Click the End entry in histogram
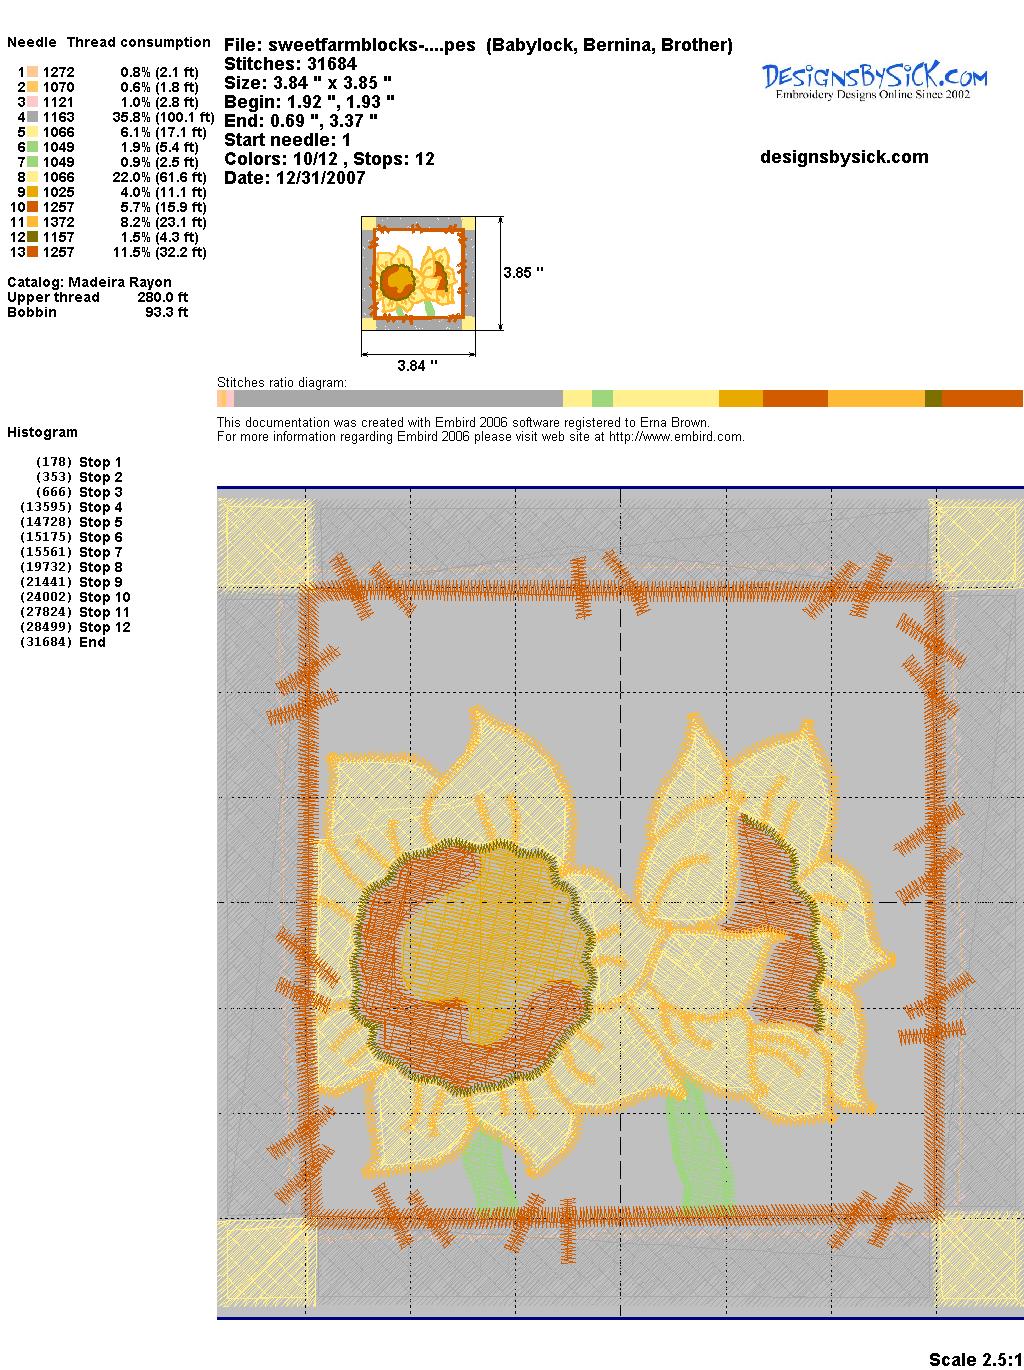 (x=92, y=642)
